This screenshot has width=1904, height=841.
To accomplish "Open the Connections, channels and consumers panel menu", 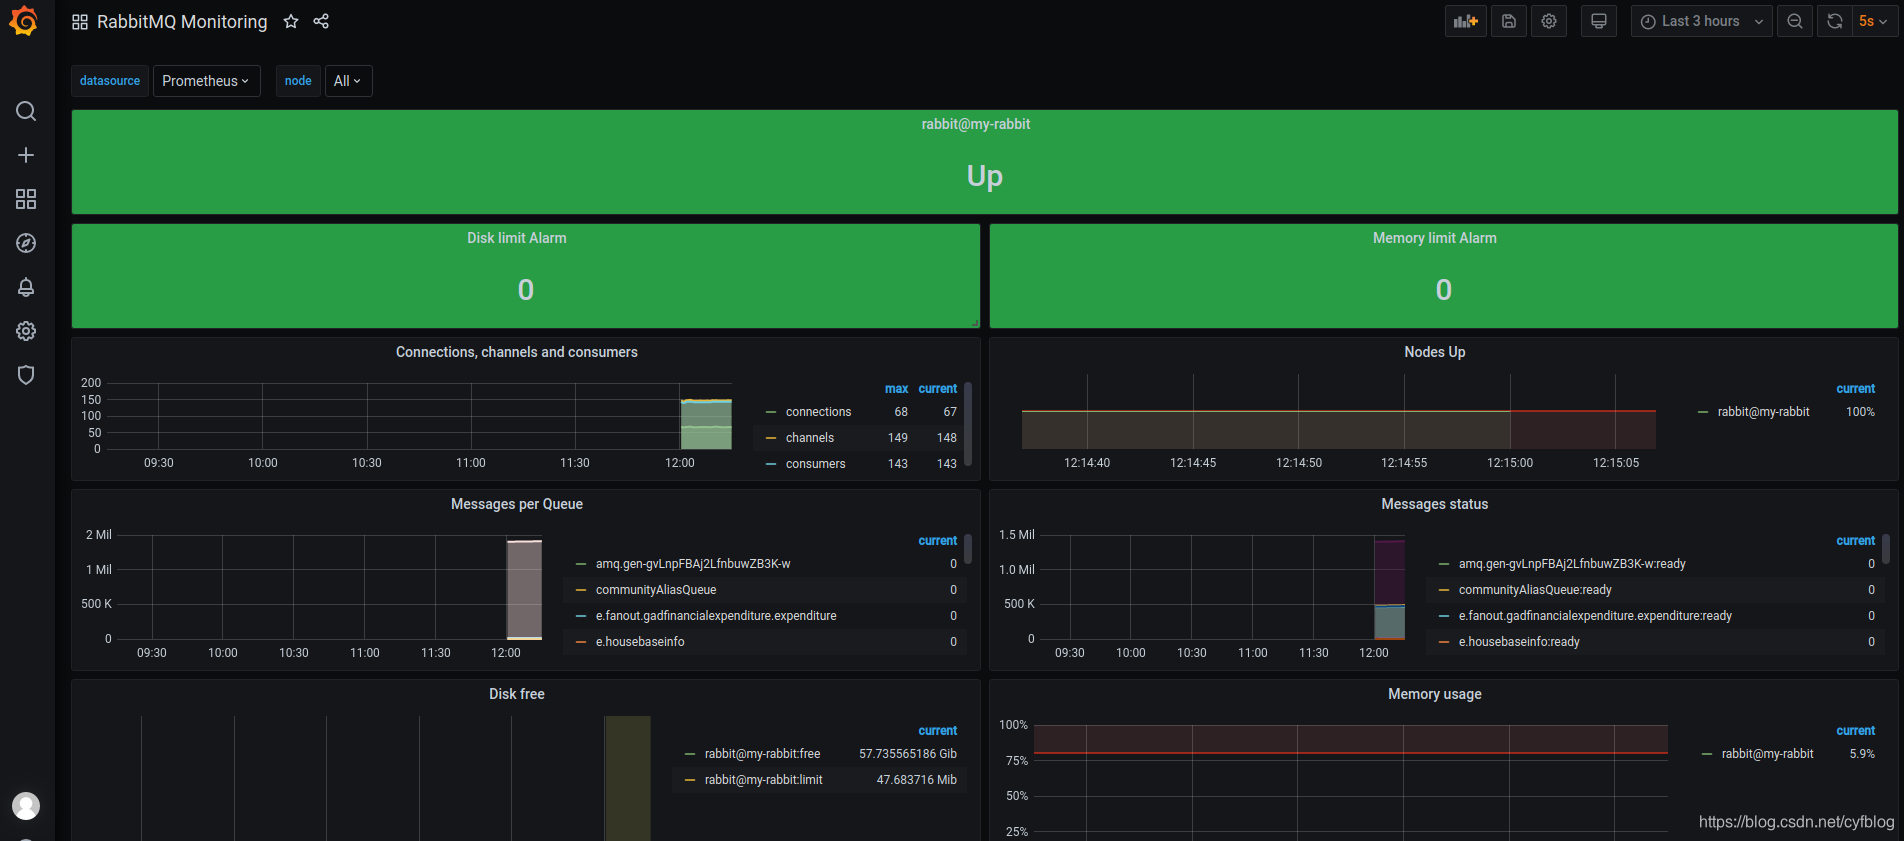I will tap(517, 352).
